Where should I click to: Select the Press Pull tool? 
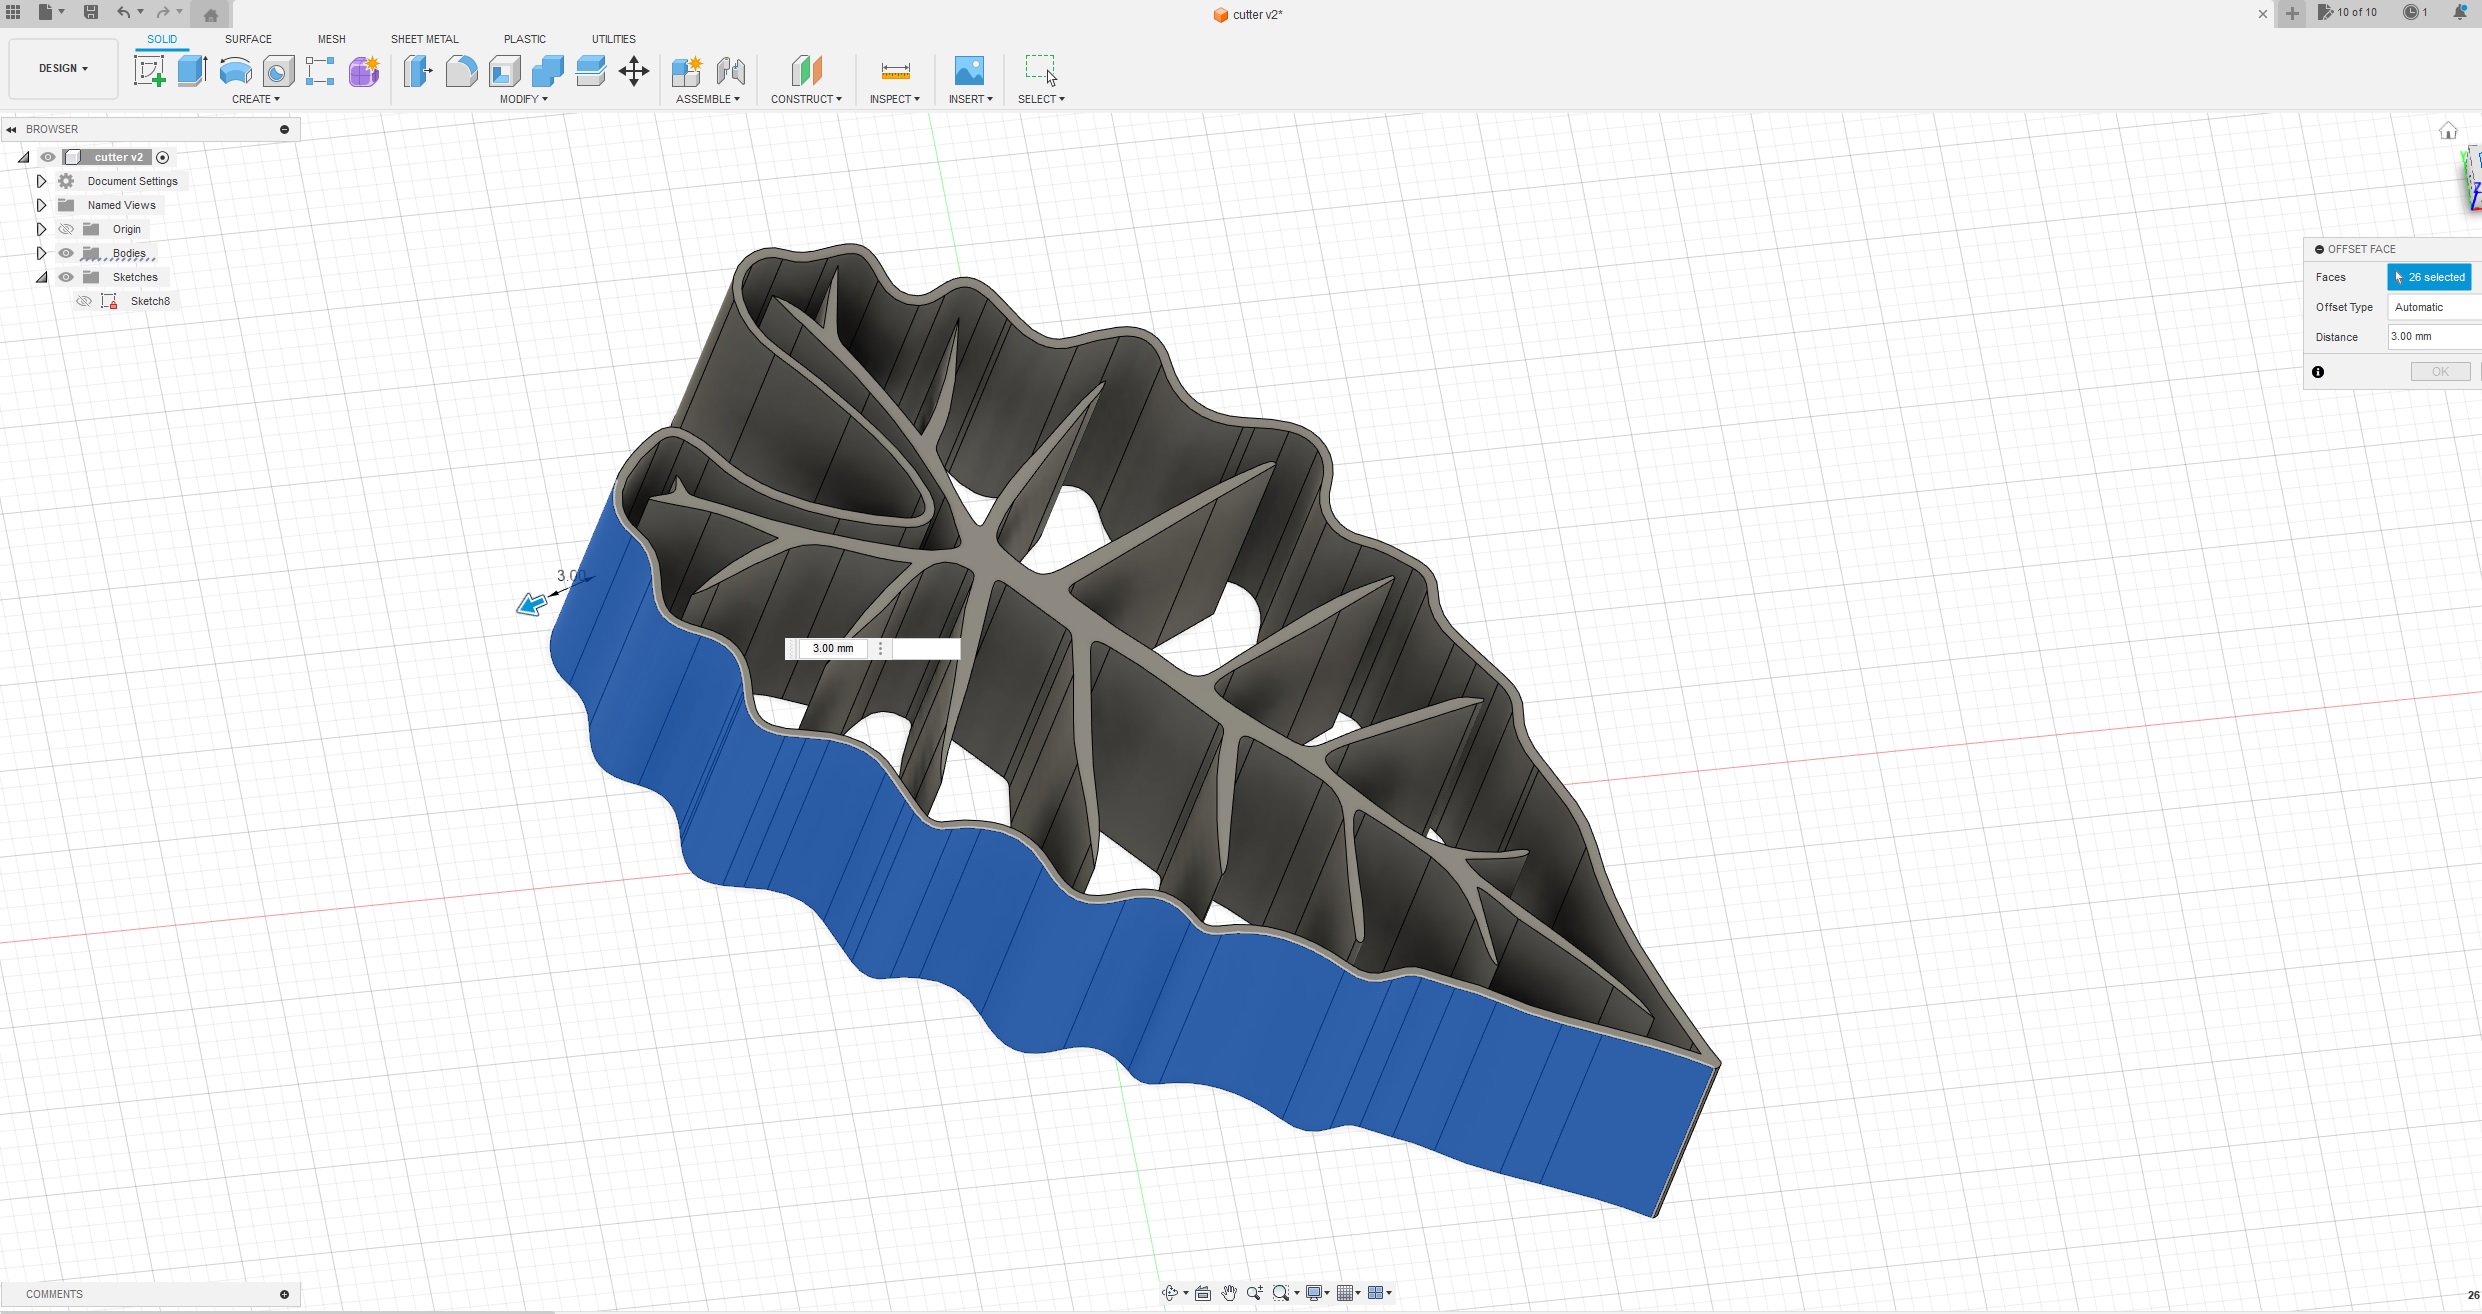coord(418,71)
